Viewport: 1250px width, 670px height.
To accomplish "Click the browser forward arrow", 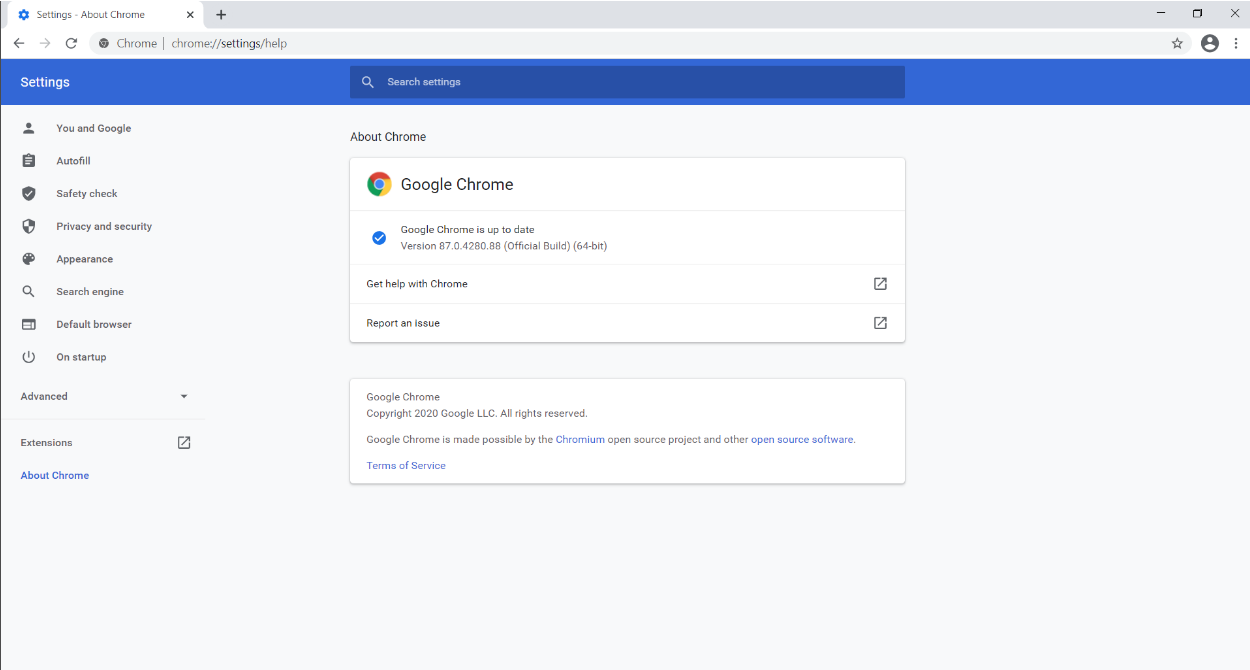I will click(x=45, y=43).
